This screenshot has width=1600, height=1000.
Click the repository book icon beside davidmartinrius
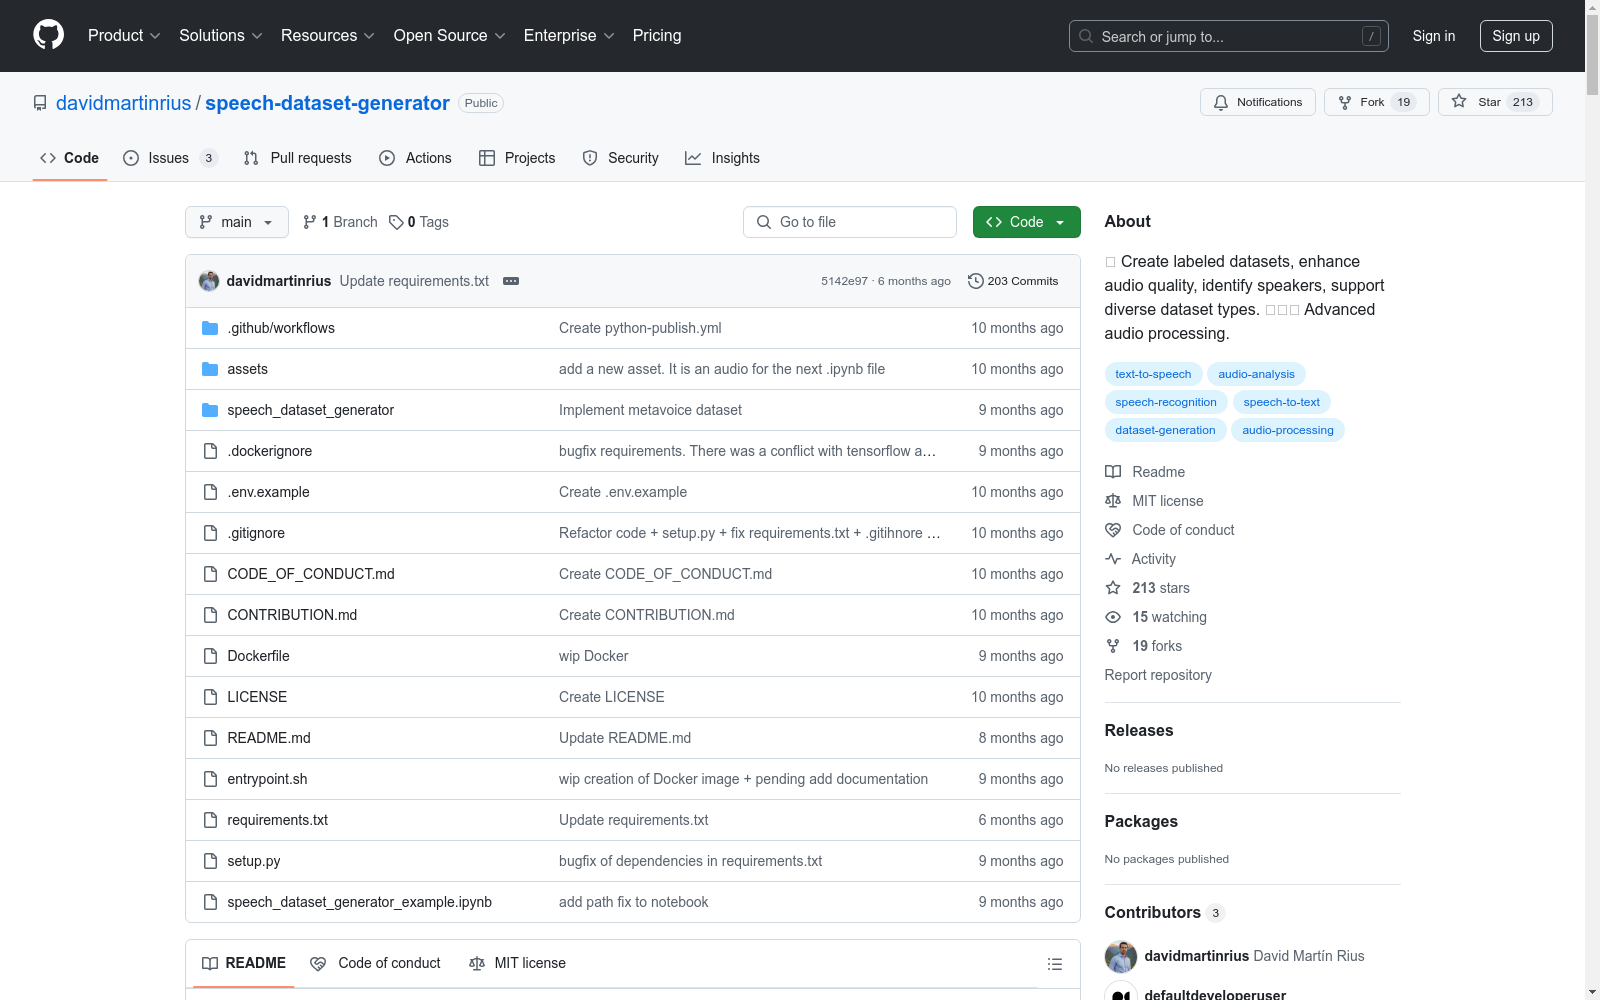(40, 103)
